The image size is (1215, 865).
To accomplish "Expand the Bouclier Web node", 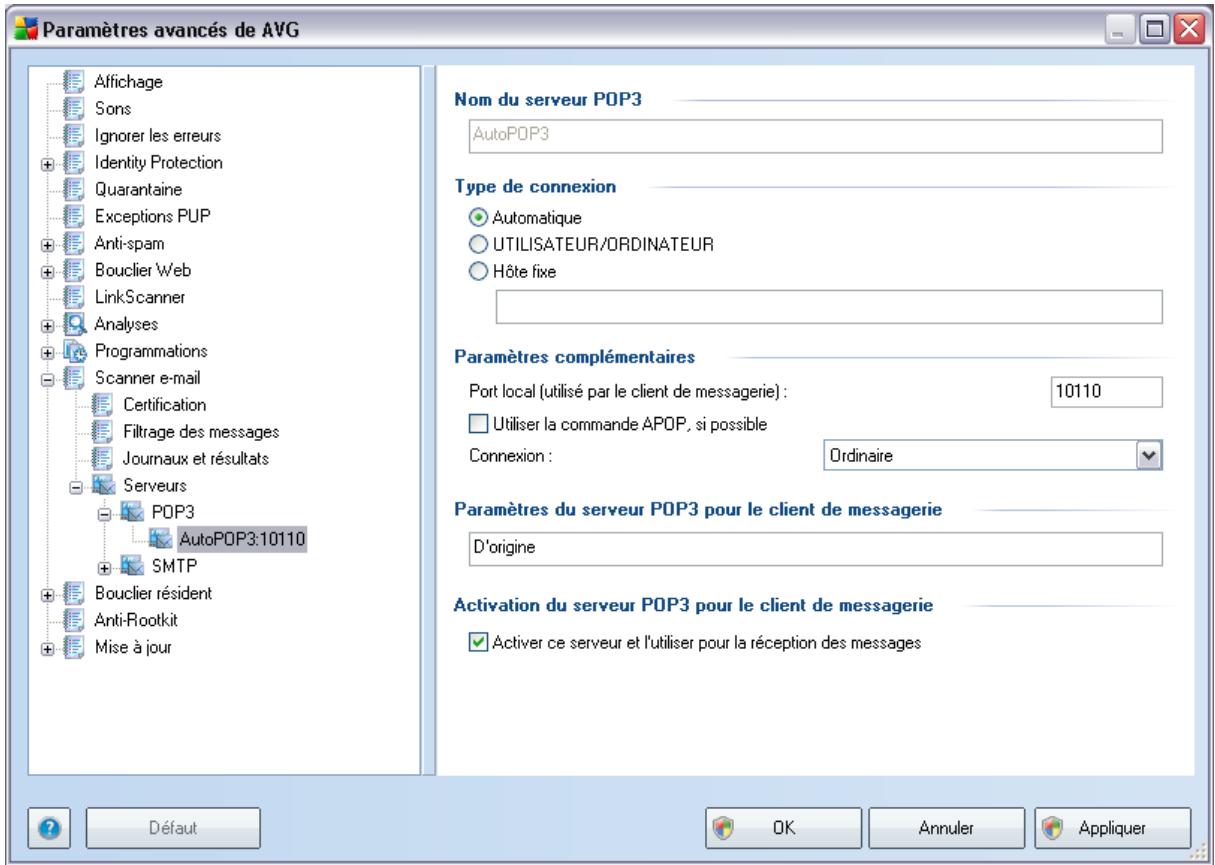I will pyautogui.click(x=48, y=271).
